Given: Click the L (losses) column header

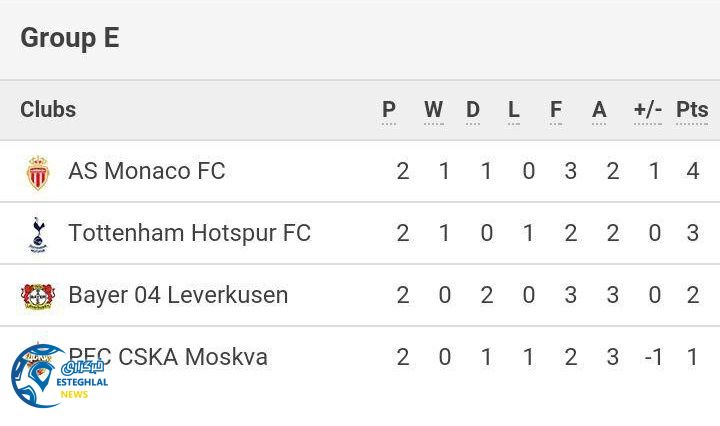Looking at the screenshot, I should [514, 110].
